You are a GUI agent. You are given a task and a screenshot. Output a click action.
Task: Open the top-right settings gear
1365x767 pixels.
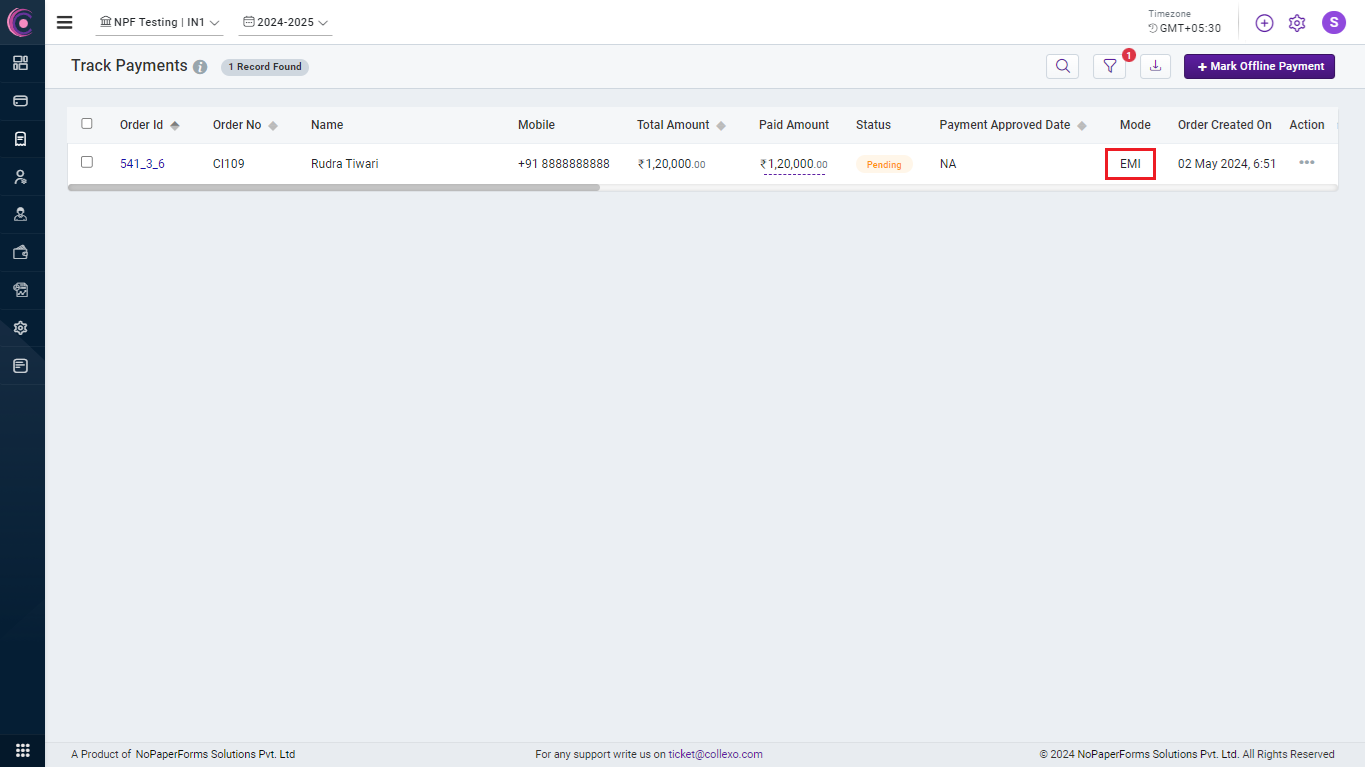click(1297, 23)
